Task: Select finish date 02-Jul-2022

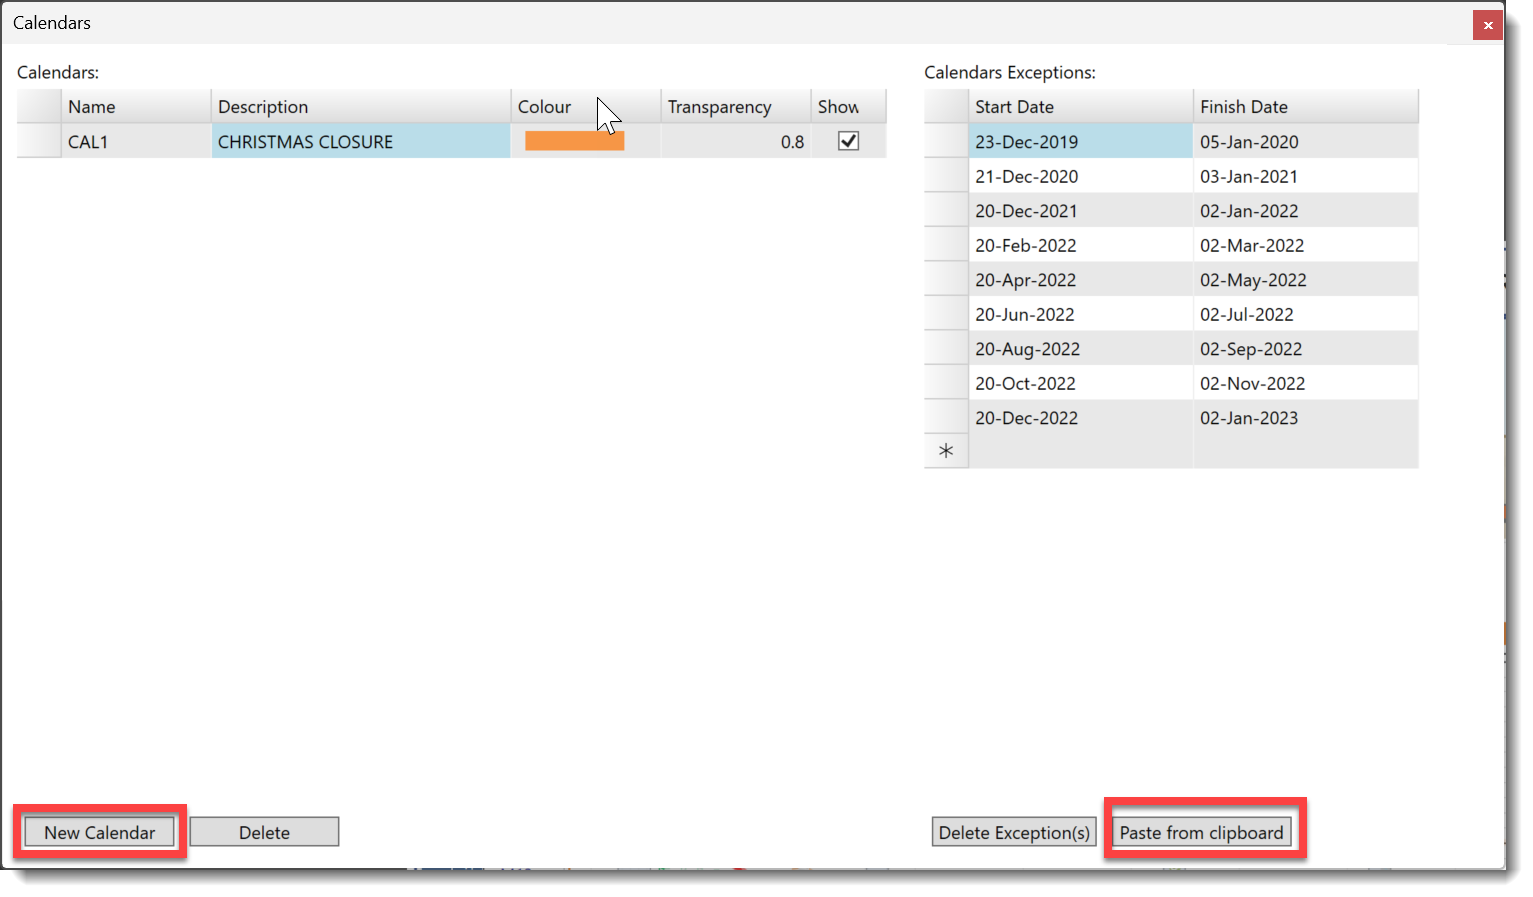Action: pos(1306,314)
